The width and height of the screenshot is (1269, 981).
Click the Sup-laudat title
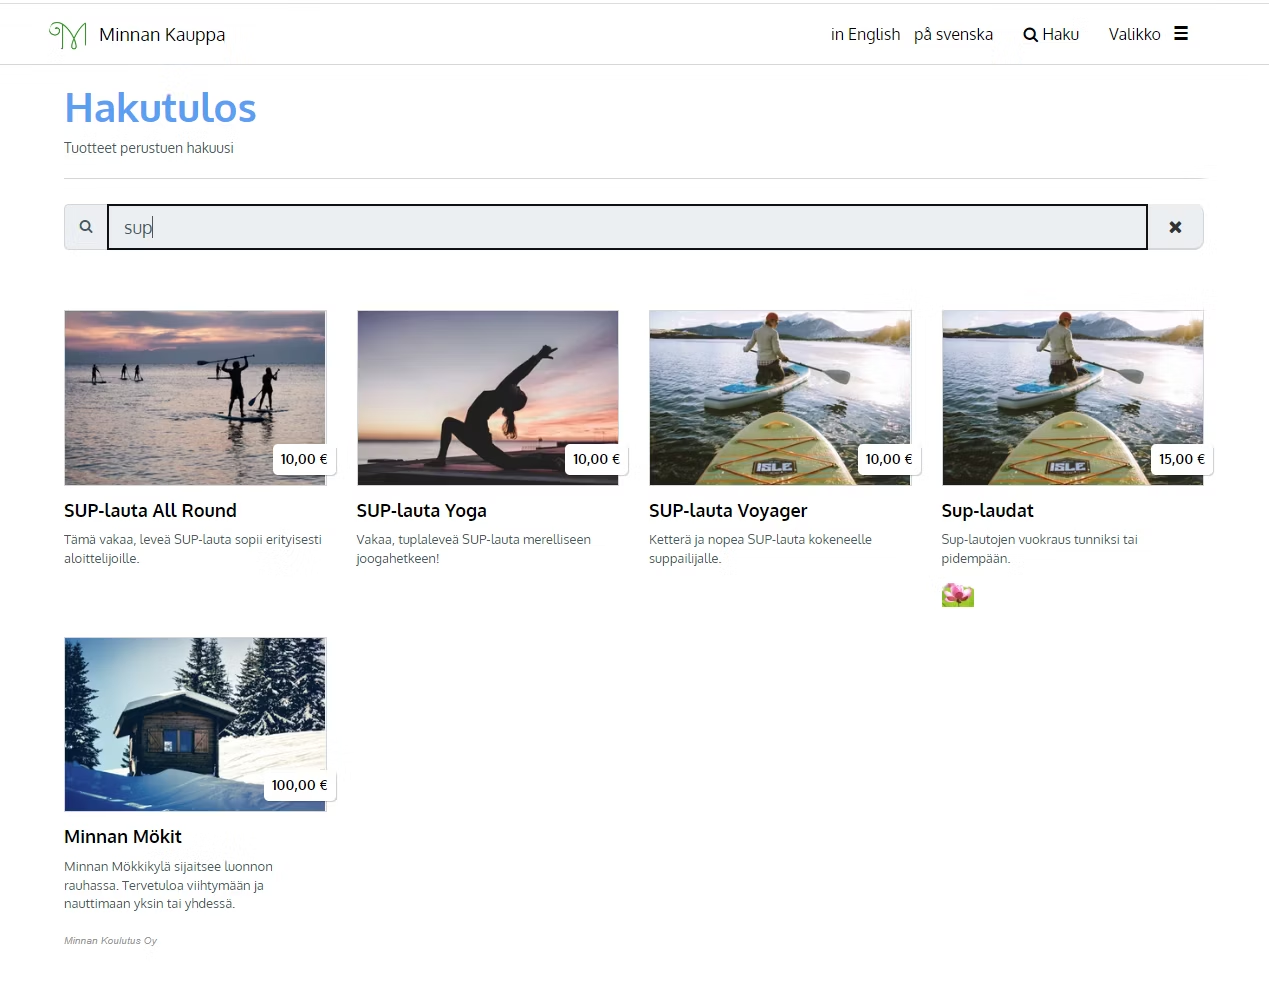(987, 511)
